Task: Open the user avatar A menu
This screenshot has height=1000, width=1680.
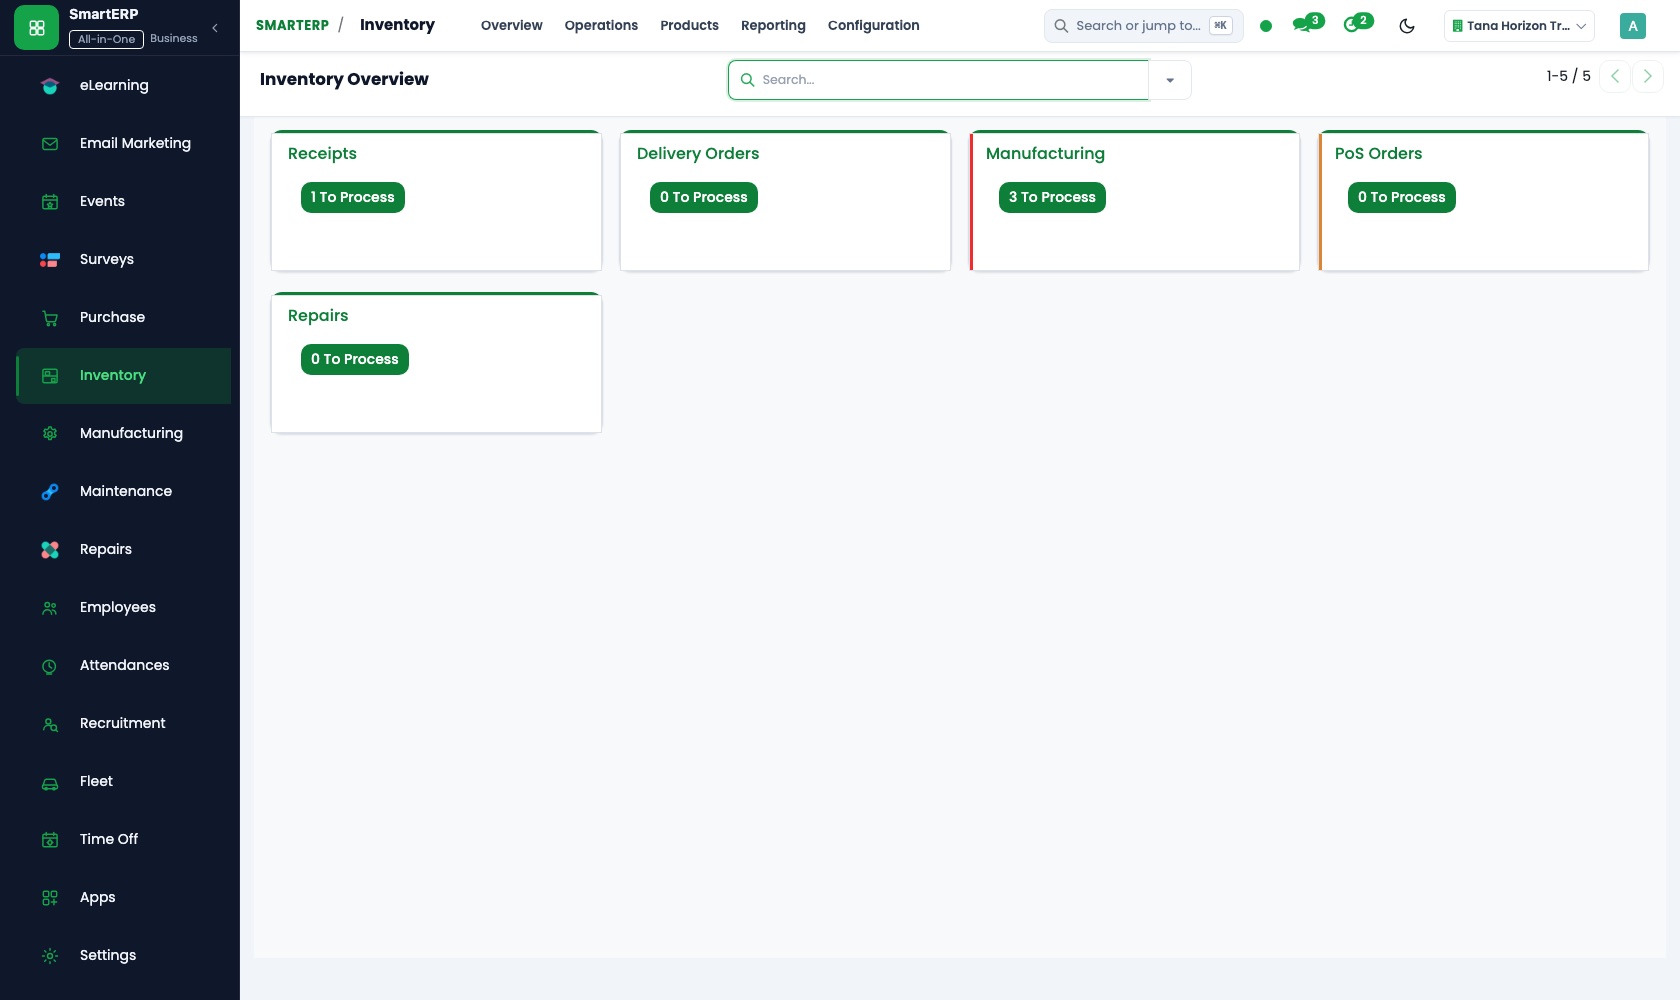Action: (1633, 26)
